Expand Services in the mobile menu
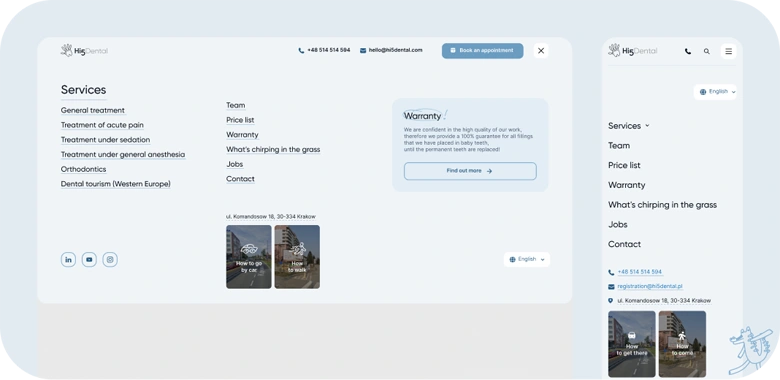 coord(629,126)
